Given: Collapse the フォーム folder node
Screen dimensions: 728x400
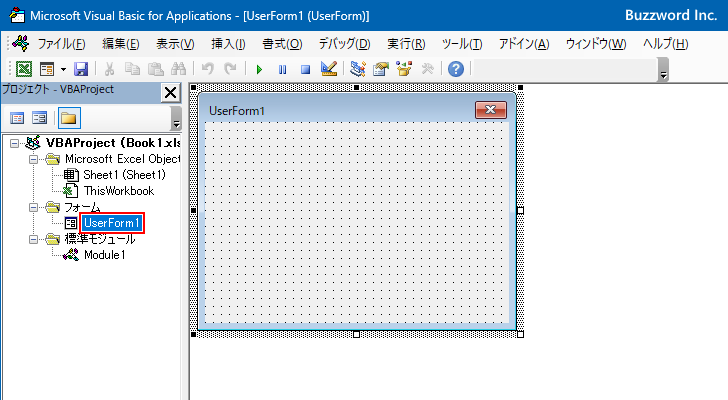Looking at the screenshot, I should point(33,207).
